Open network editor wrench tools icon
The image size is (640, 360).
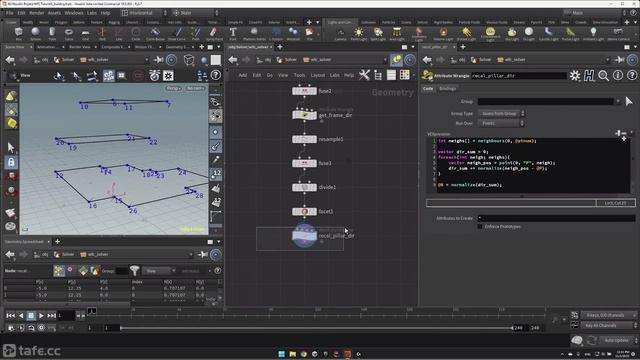coord(364,75)
